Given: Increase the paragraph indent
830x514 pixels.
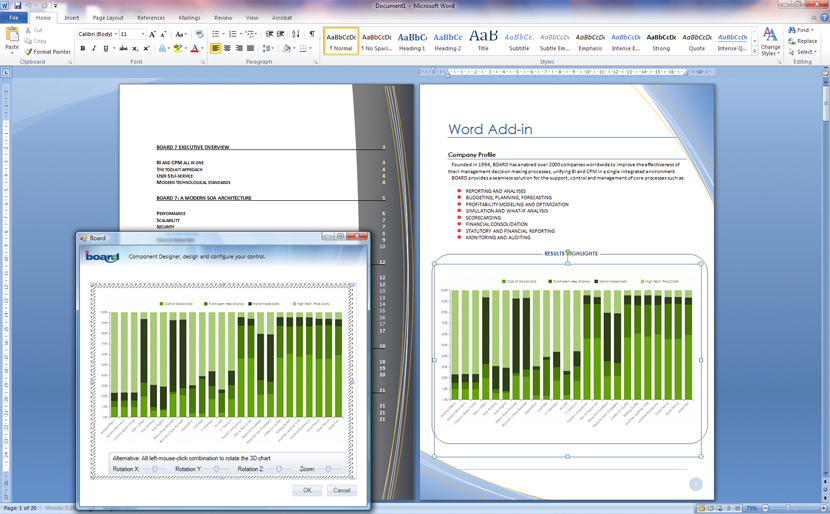Looking at the screenshot, I should [281, 34].
